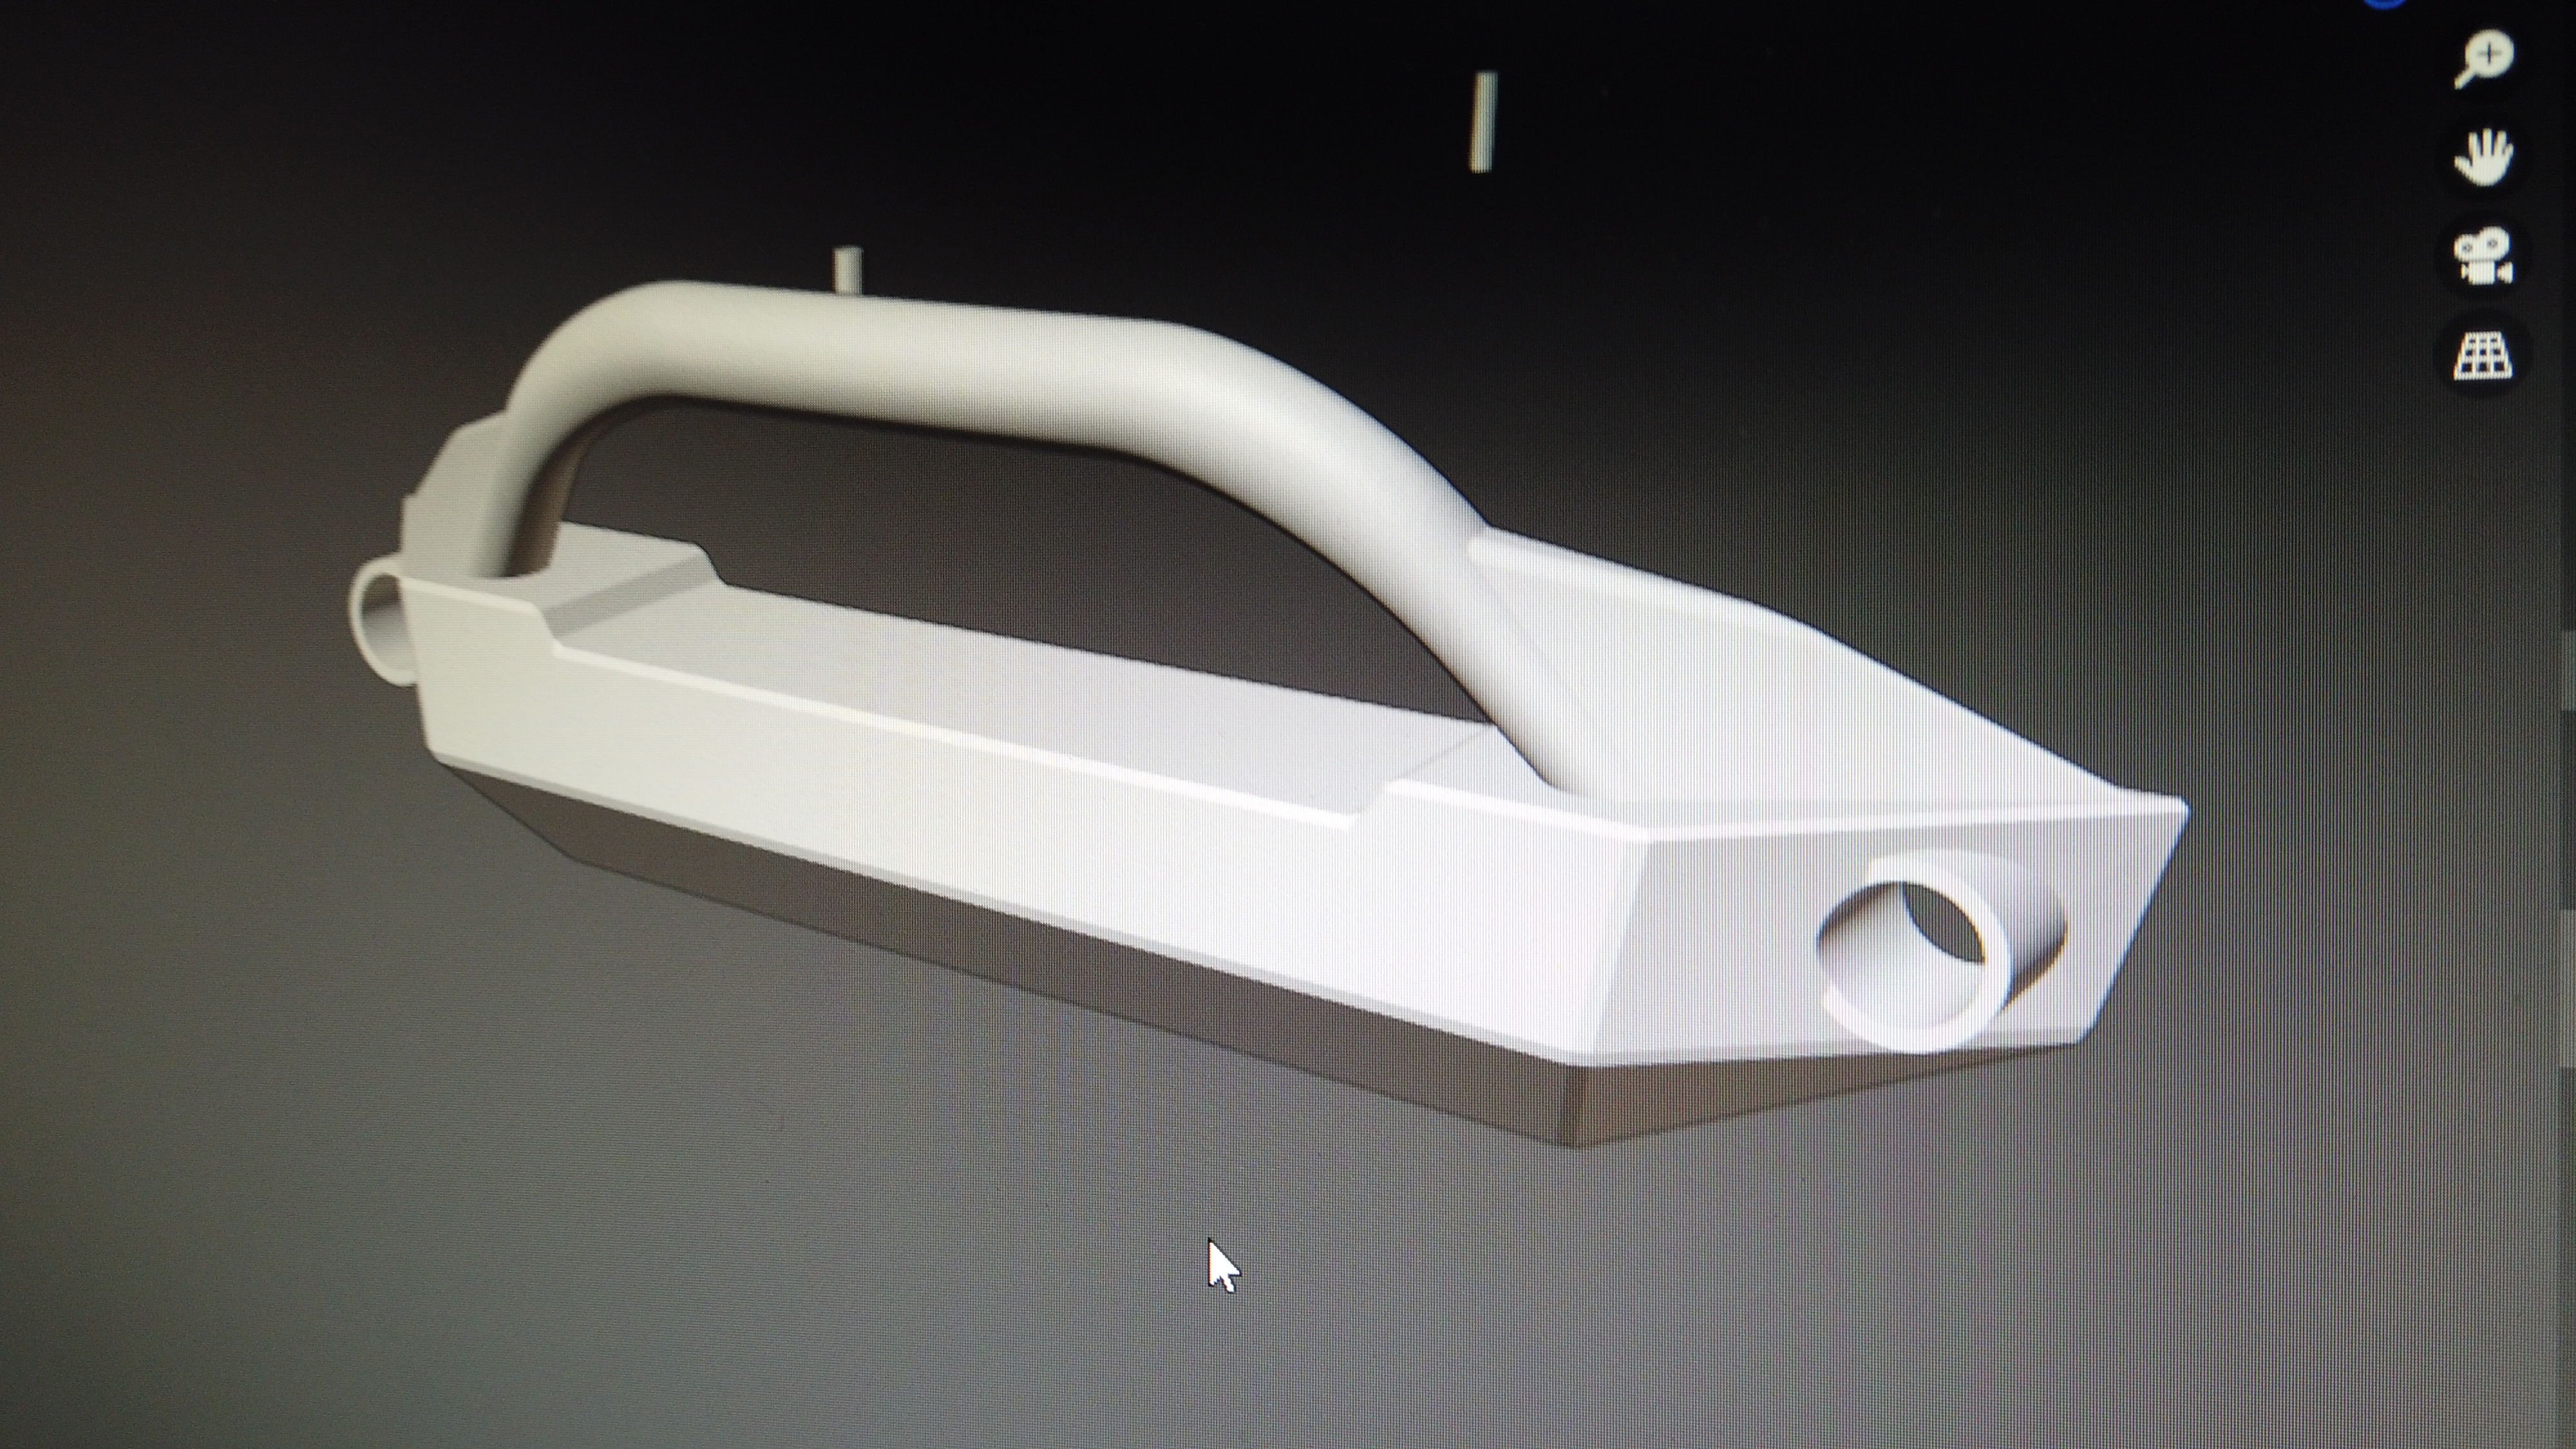The image size is (2576, 1449).
Task: Toggle the camera view icon
Action: [2483, 257]
